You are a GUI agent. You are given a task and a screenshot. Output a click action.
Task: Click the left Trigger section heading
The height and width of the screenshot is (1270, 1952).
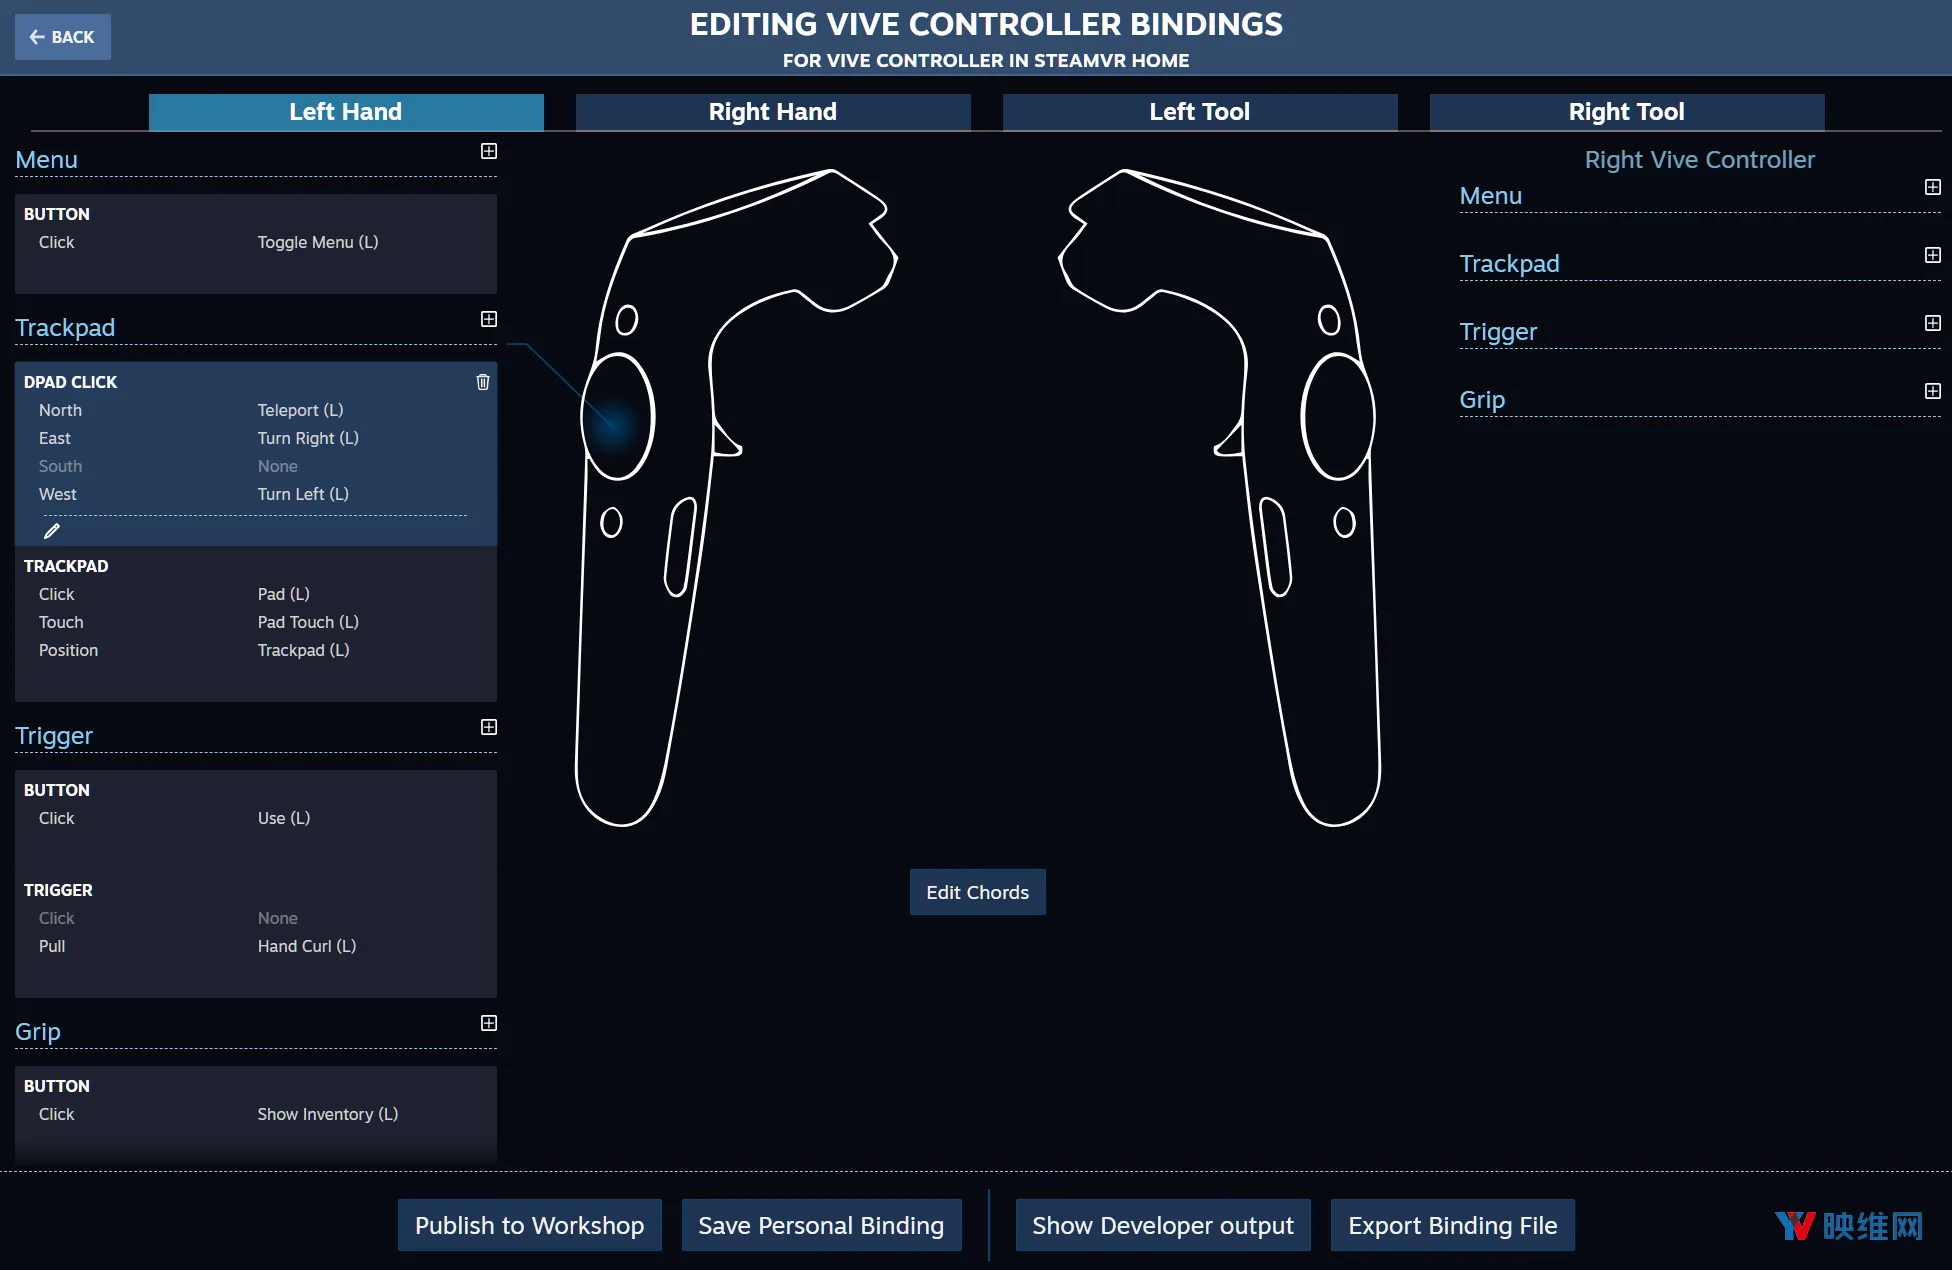(54, 736)
